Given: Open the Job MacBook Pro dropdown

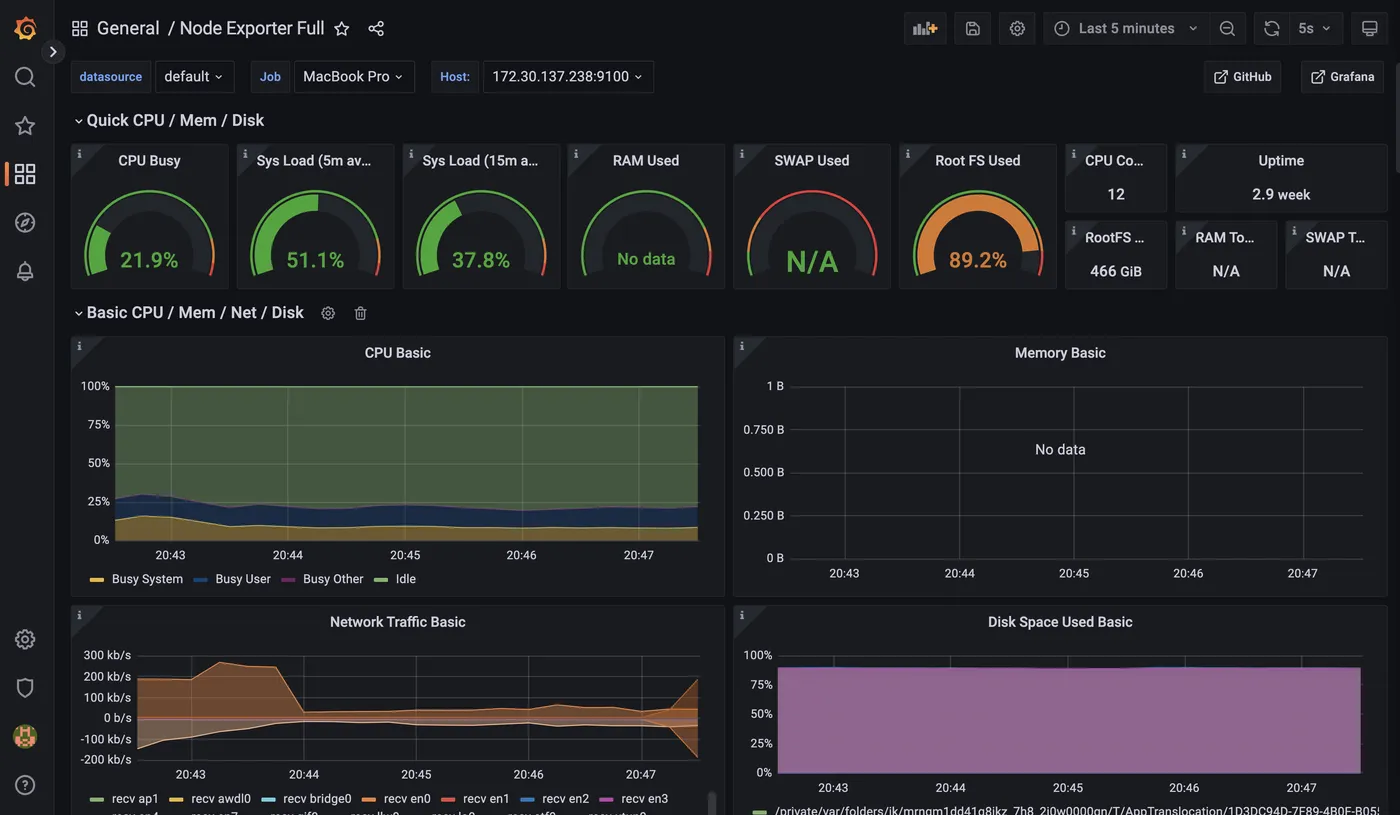Looking at the screenshot, I should pos(354,77).
